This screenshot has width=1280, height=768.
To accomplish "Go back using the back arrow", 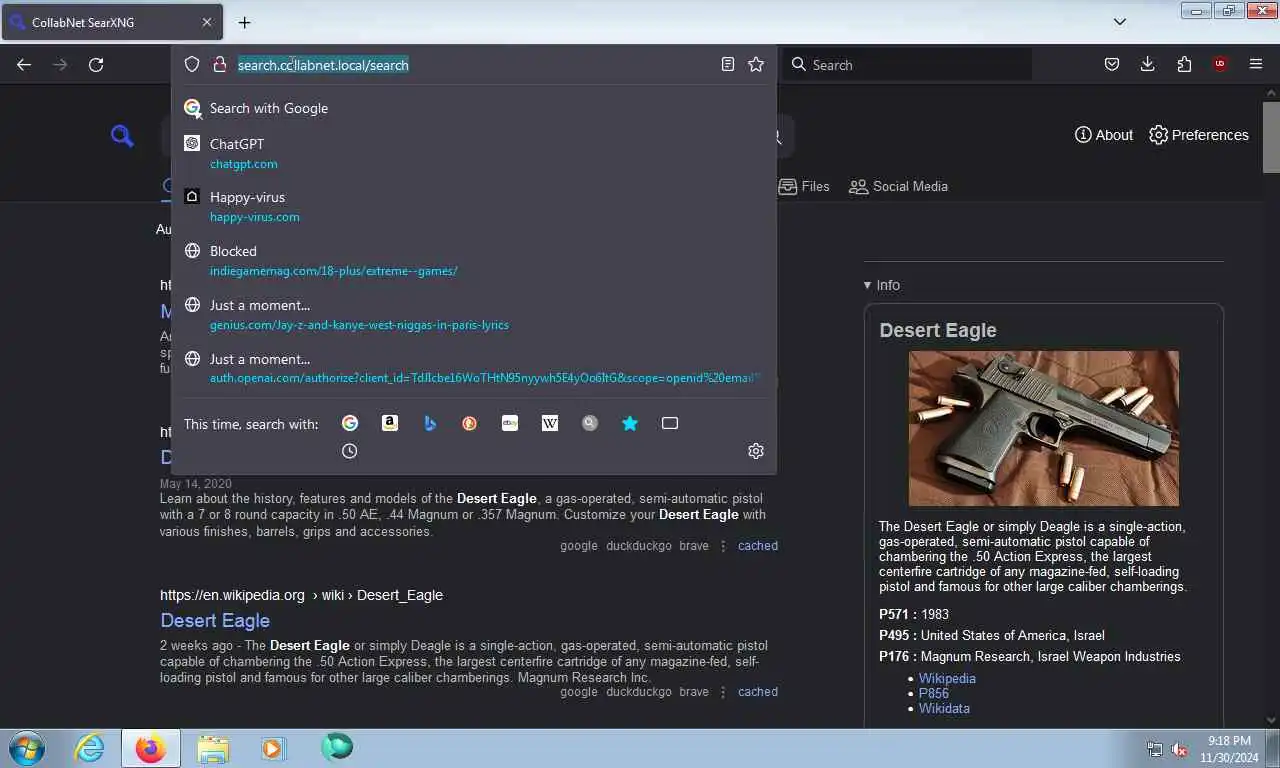I will (x=24, y=65).
